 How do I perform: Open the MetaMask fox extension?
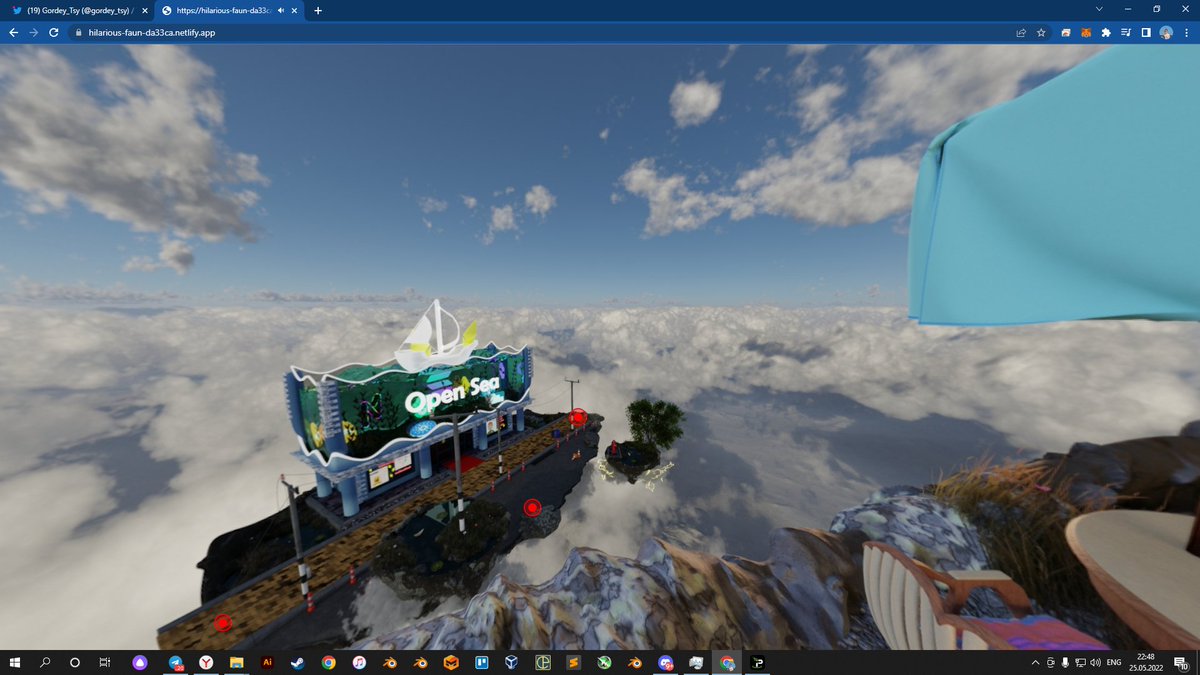click(x=1086, y=32)
